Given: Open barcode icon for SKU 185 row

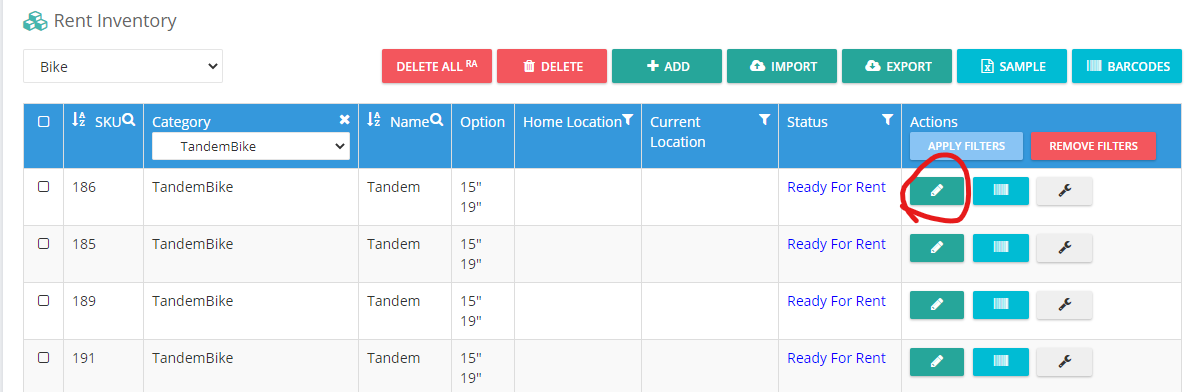Looking at the screenshot, I should pyautogui.click(x=1001, y=247).
